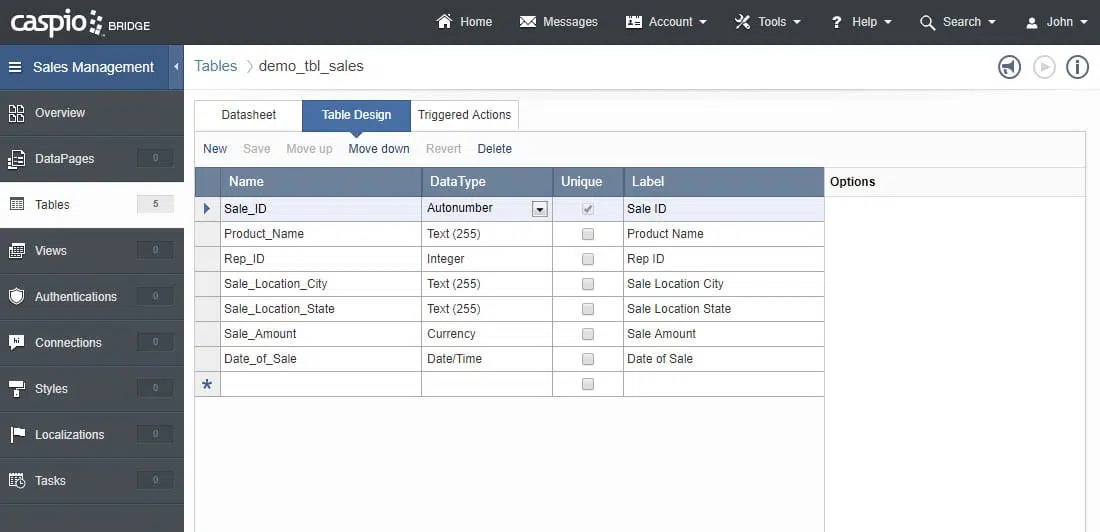Click the DataPages sidebar icon
This screenshot has height=532, width=1100.
(16, 159)
